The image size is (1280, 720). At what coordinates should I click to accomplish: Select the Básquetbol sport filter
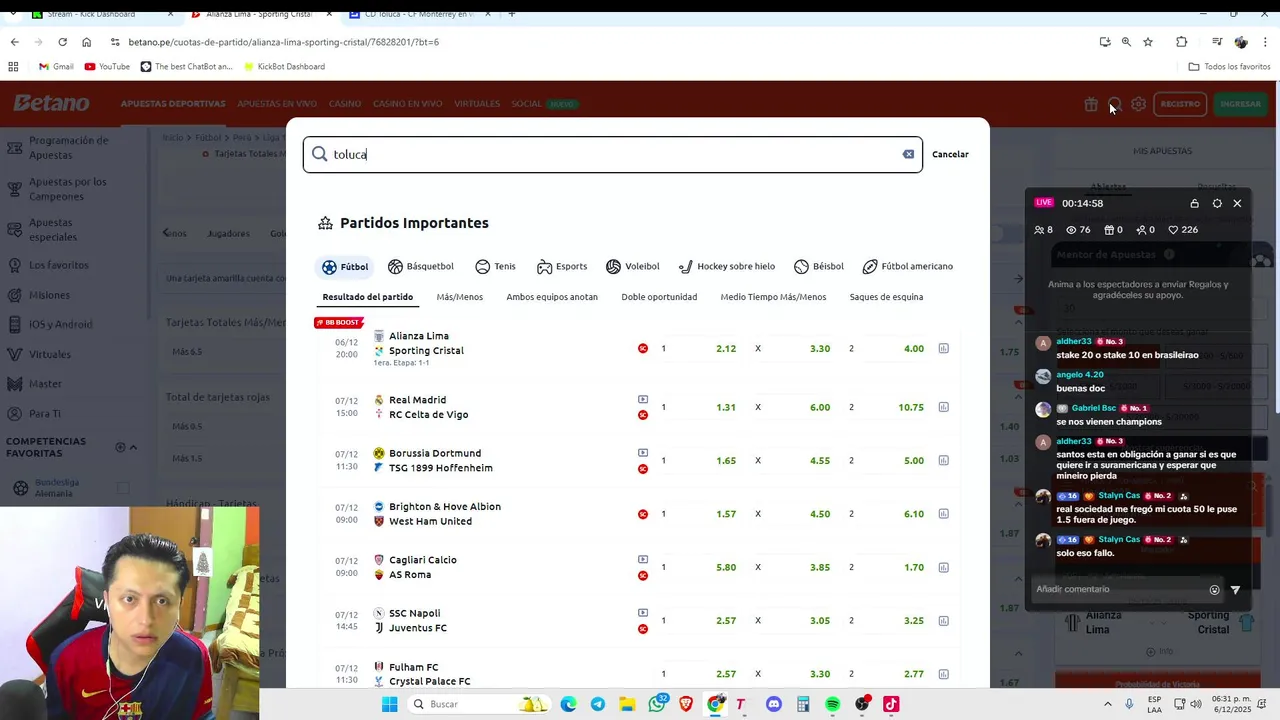point(421,267)
